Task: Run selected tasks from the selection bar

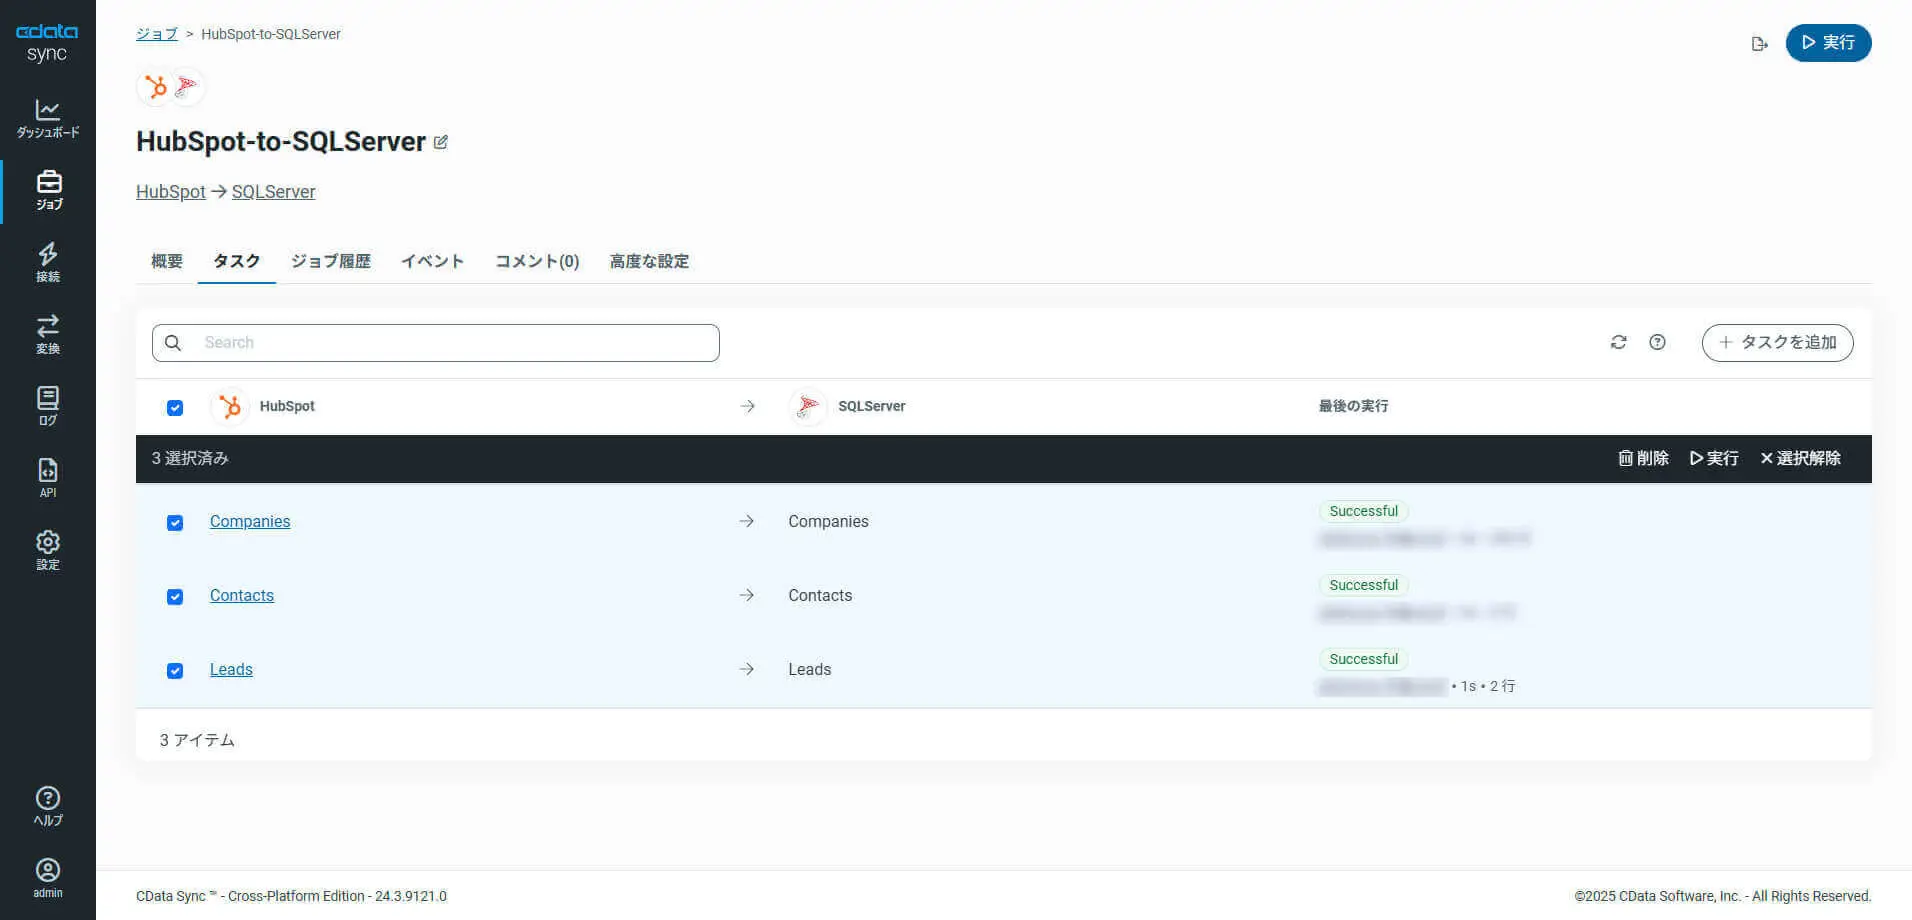Action: pos(1714,458)
